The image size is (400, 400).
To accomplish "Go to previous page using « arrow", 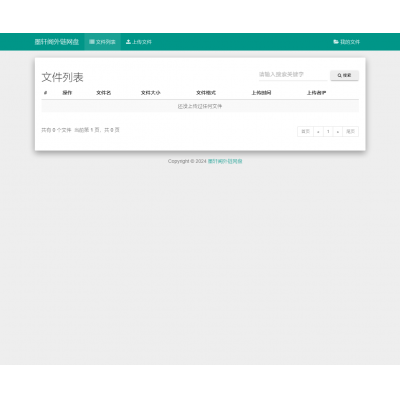I will pyautogui.click(x=318, y=132).
